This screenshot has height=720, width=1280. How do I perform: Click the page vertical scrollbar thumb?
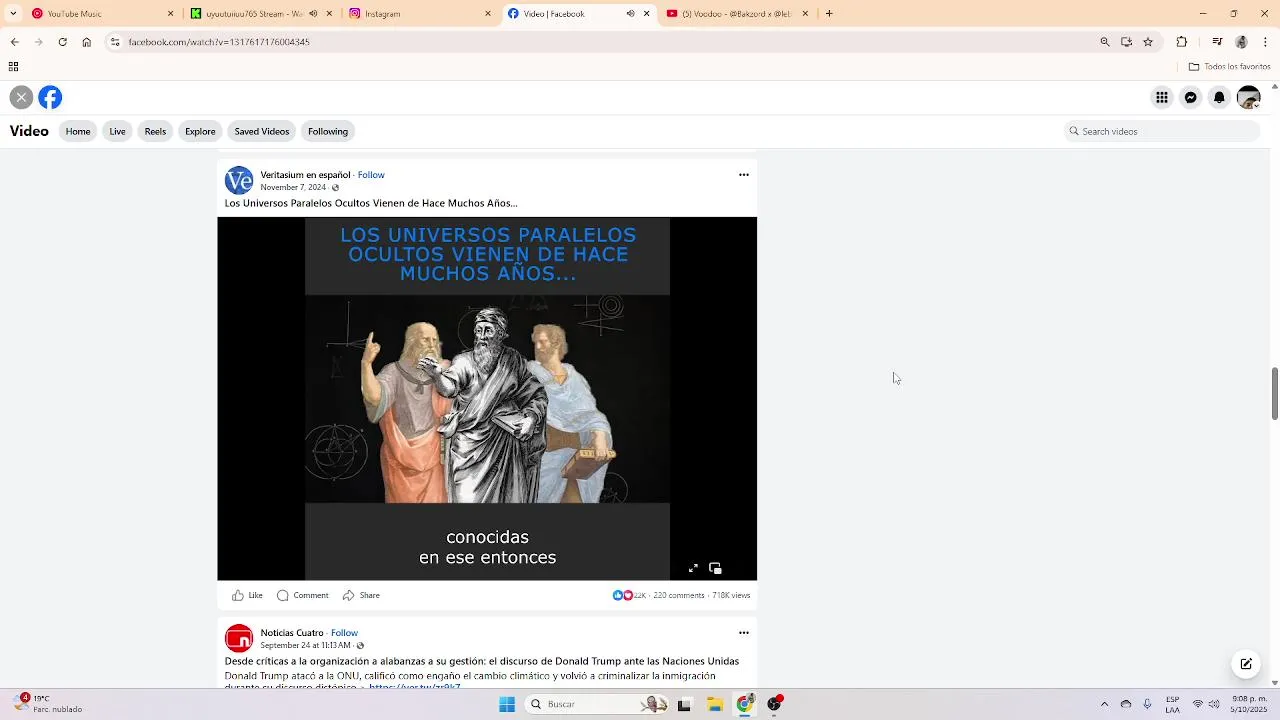pos(1274,394)
